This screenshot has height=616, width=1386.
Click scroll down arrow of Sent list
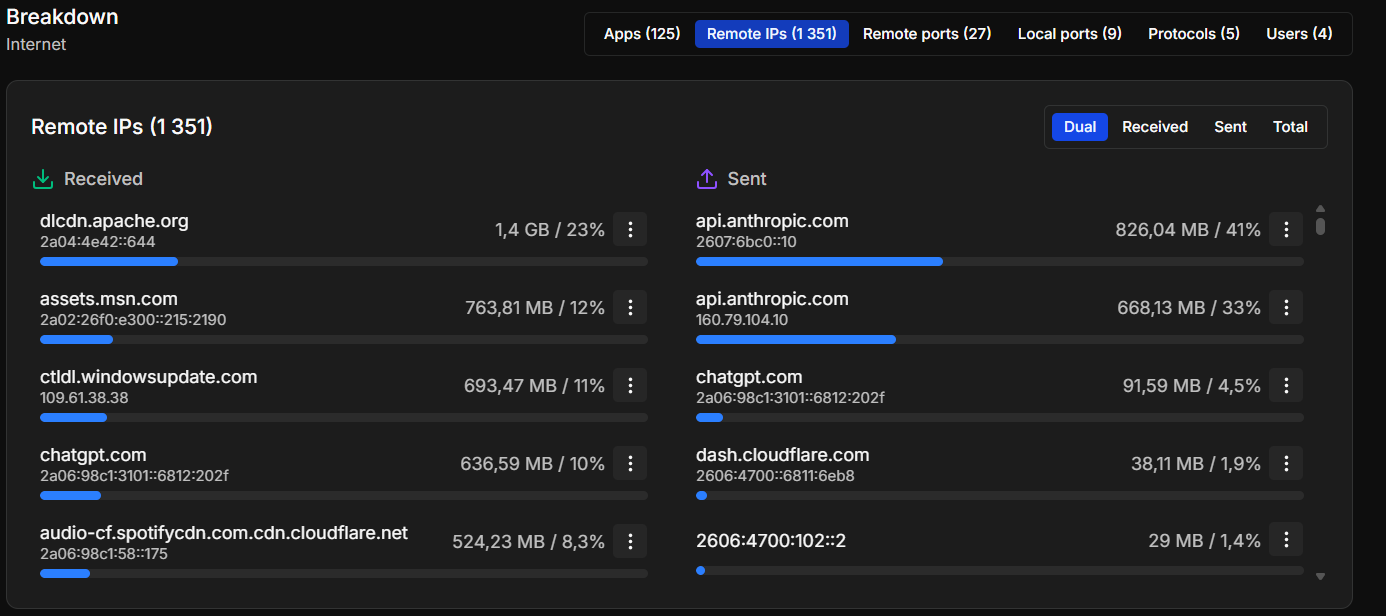1320,576
